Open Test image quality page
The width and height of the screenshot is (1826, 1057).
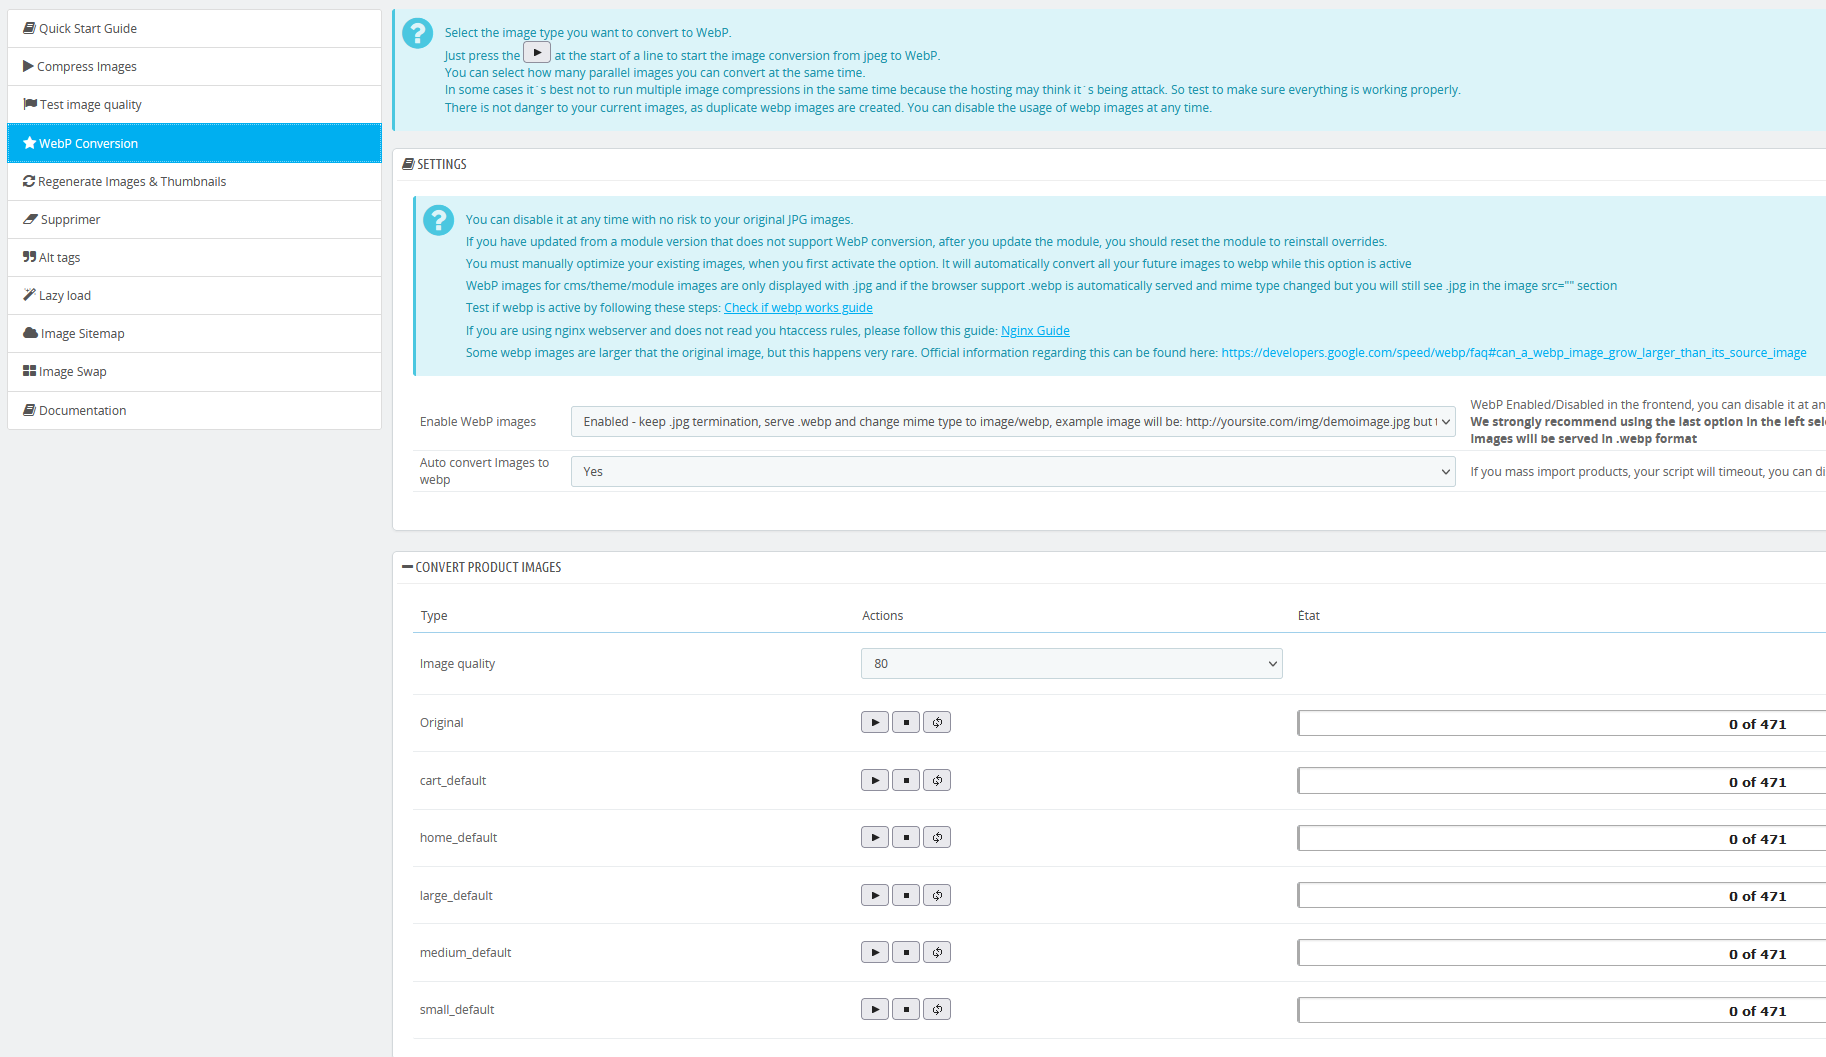(x=195, y=105)
